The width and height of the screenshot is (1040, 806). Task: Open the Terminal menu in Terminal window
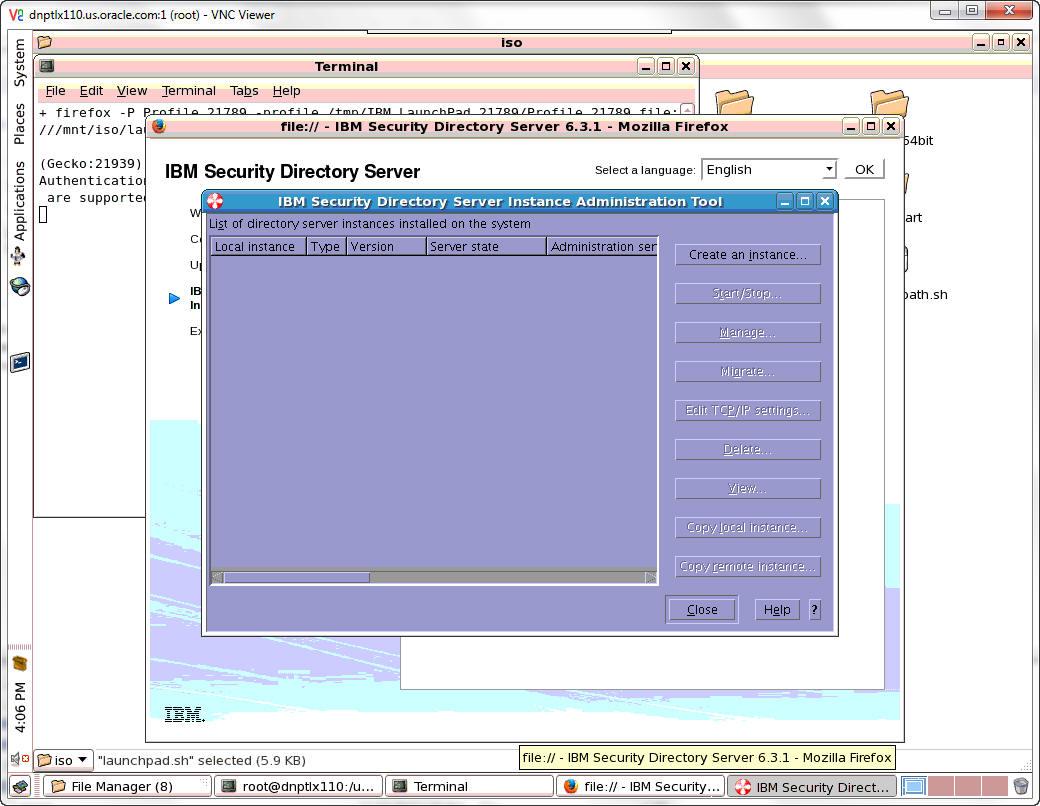coord(188,91)
